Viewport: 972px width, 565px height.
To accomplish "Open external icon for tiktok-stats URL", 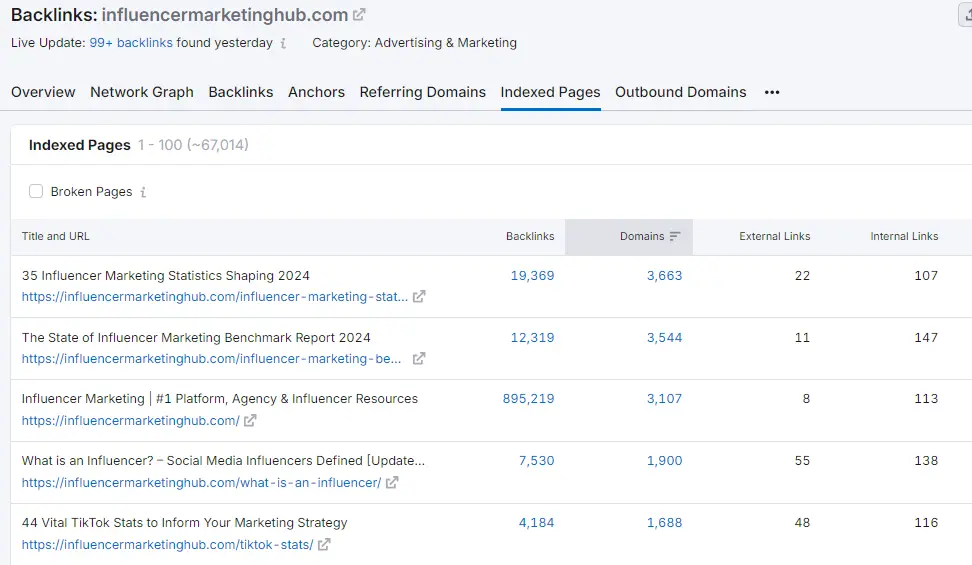I will 324,545.
